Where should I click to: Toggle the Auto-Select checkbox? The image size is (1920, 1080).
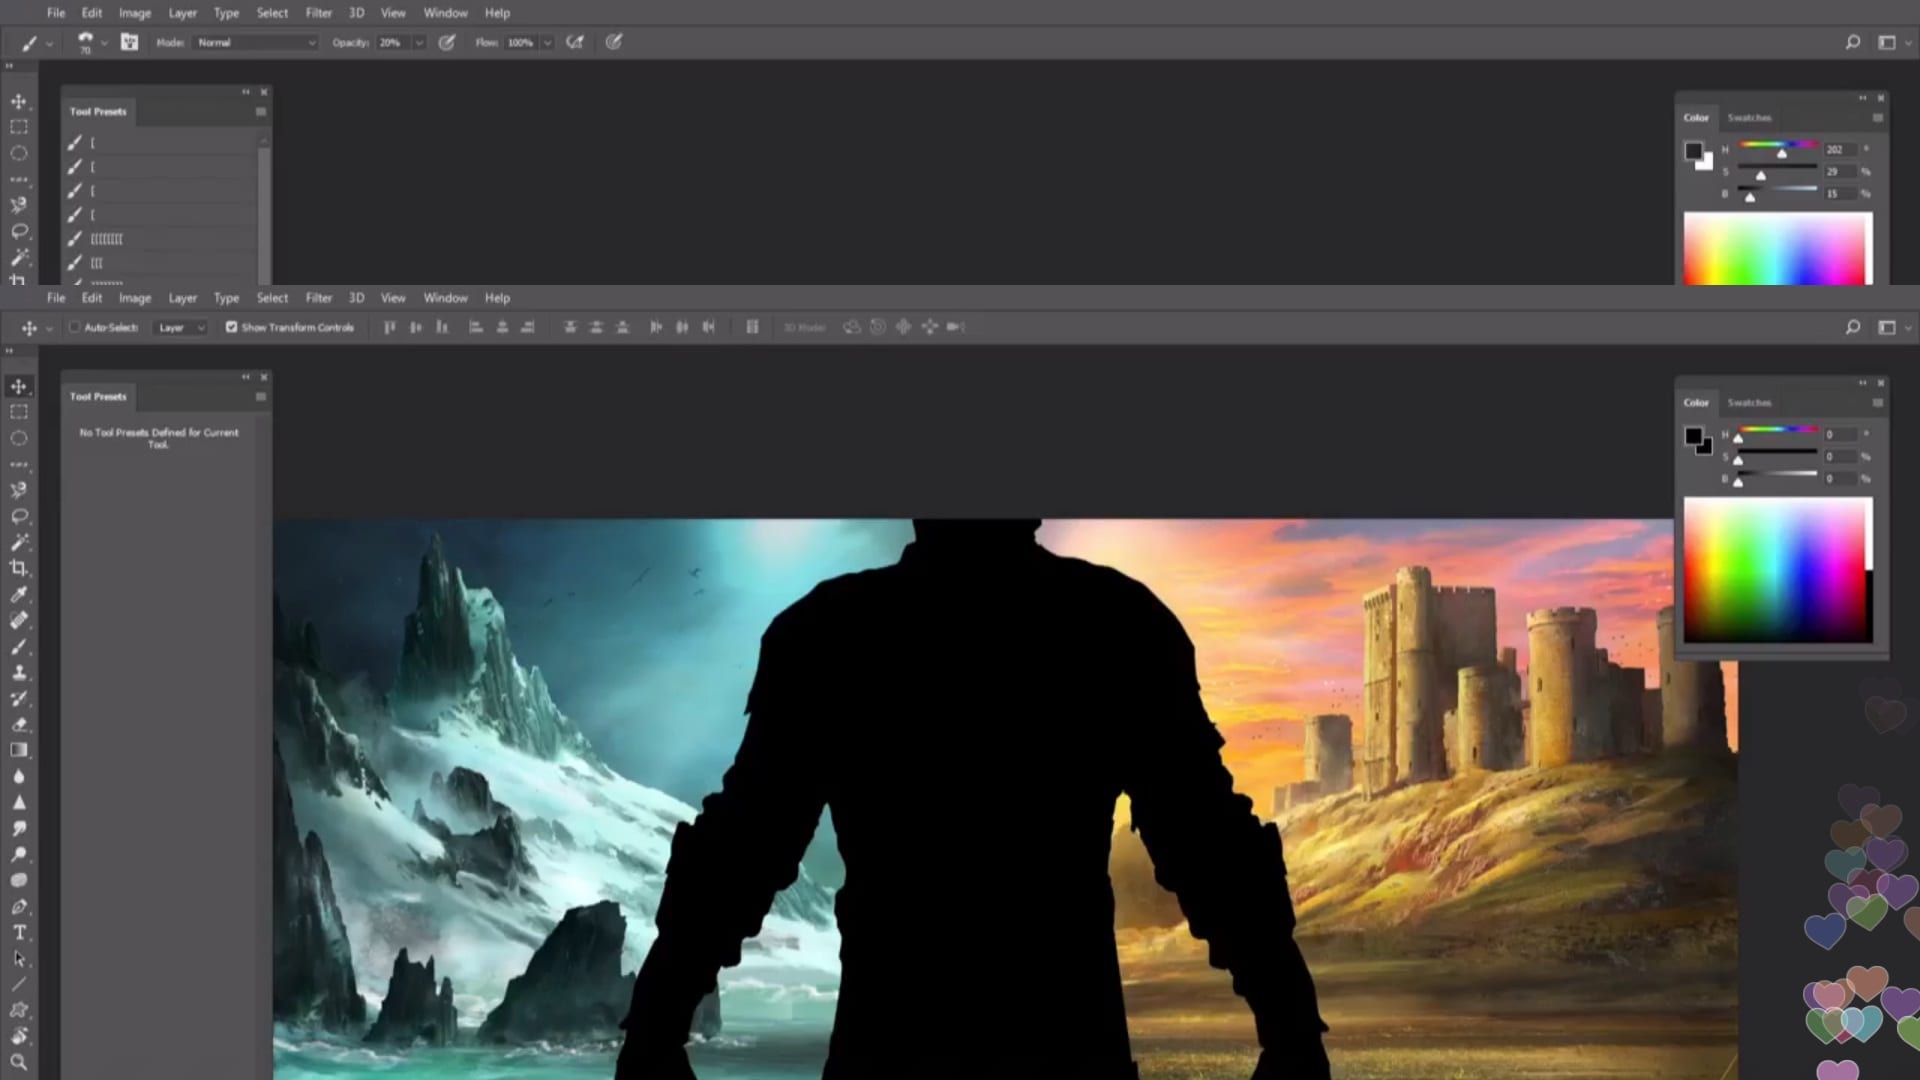(x=74, y=327)
